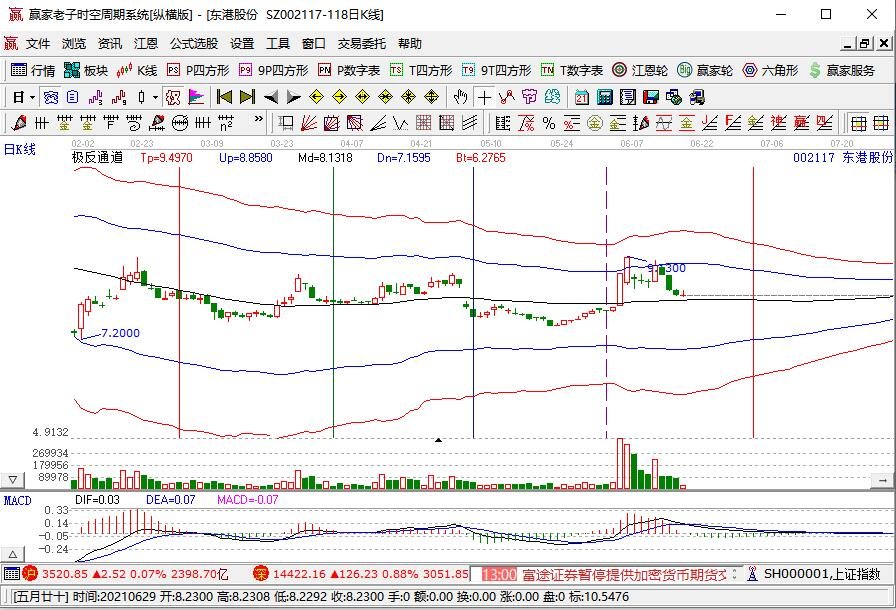Click chart scroll arrow at volume panel right
This screenshot has height=610, width=896.
click(883, 481)
